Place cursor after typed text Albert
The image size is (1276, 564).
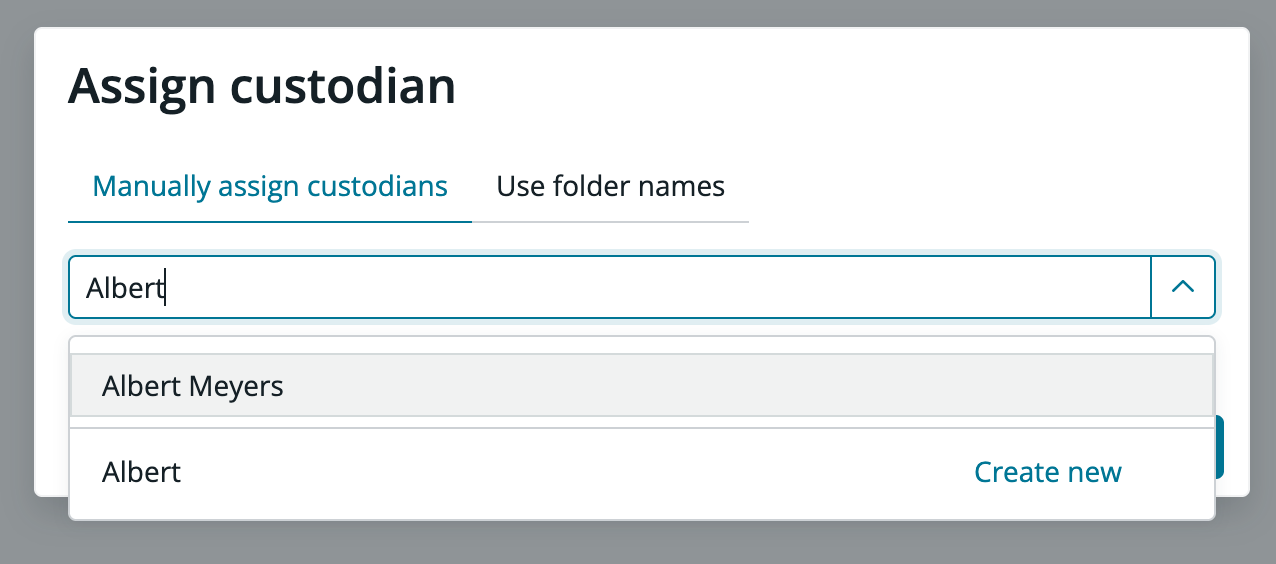tap(165, 288)
